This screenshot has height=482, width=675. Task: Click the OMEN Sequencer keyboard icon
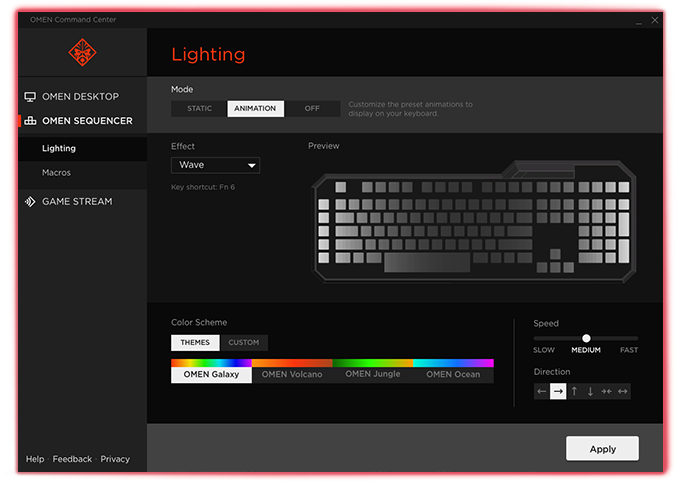(x=30, y=120)
